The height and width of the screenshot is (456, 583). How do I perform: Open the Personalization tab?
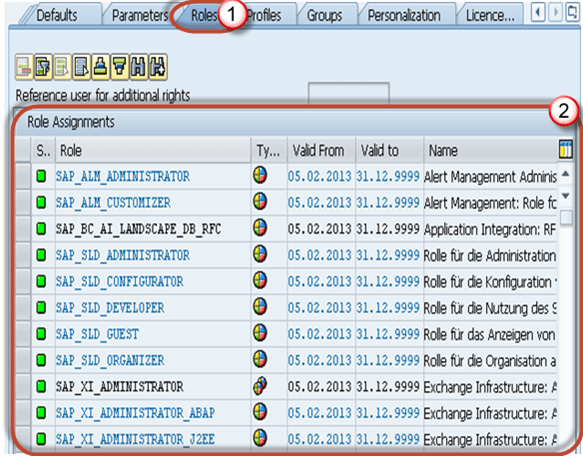click(404, 15)
